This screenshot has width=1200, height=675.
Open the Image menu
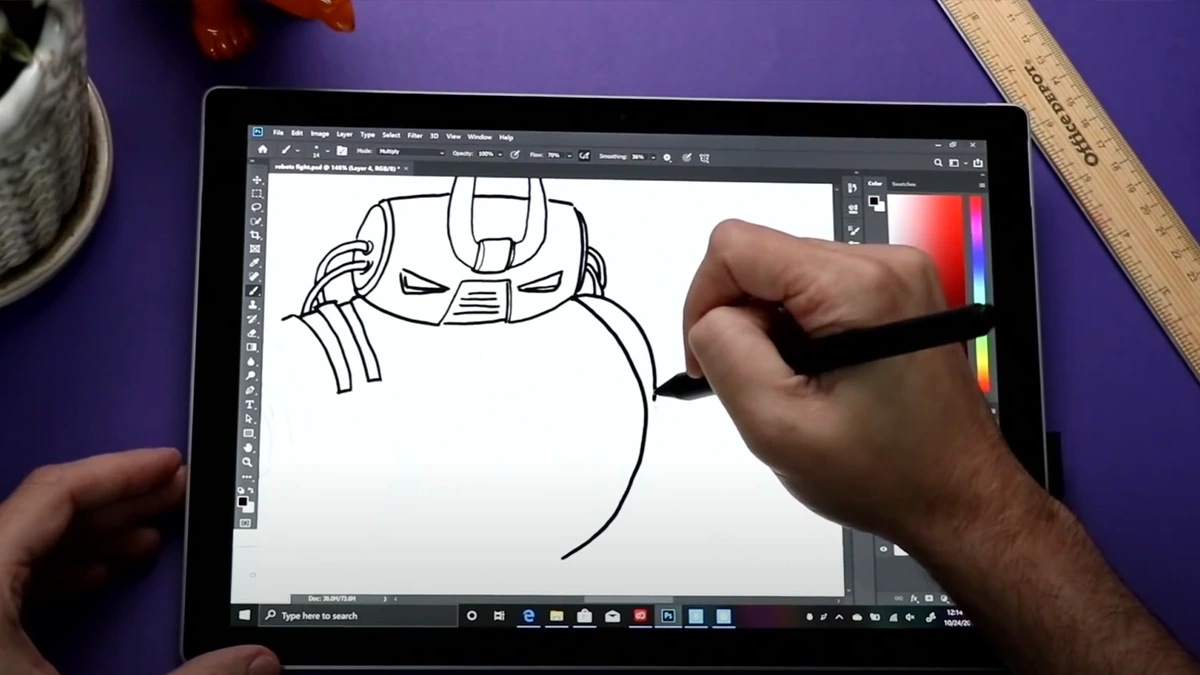[320, 134]
